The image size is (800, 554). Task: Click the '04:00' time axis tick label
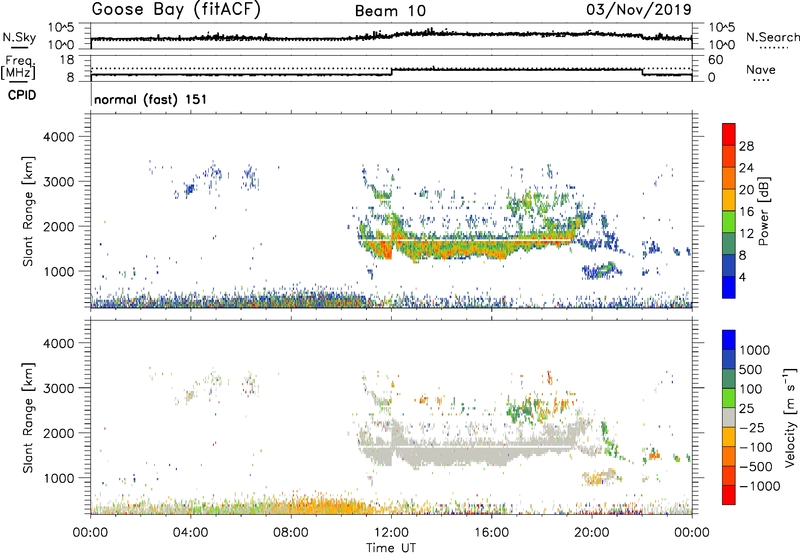pos(191,533)
